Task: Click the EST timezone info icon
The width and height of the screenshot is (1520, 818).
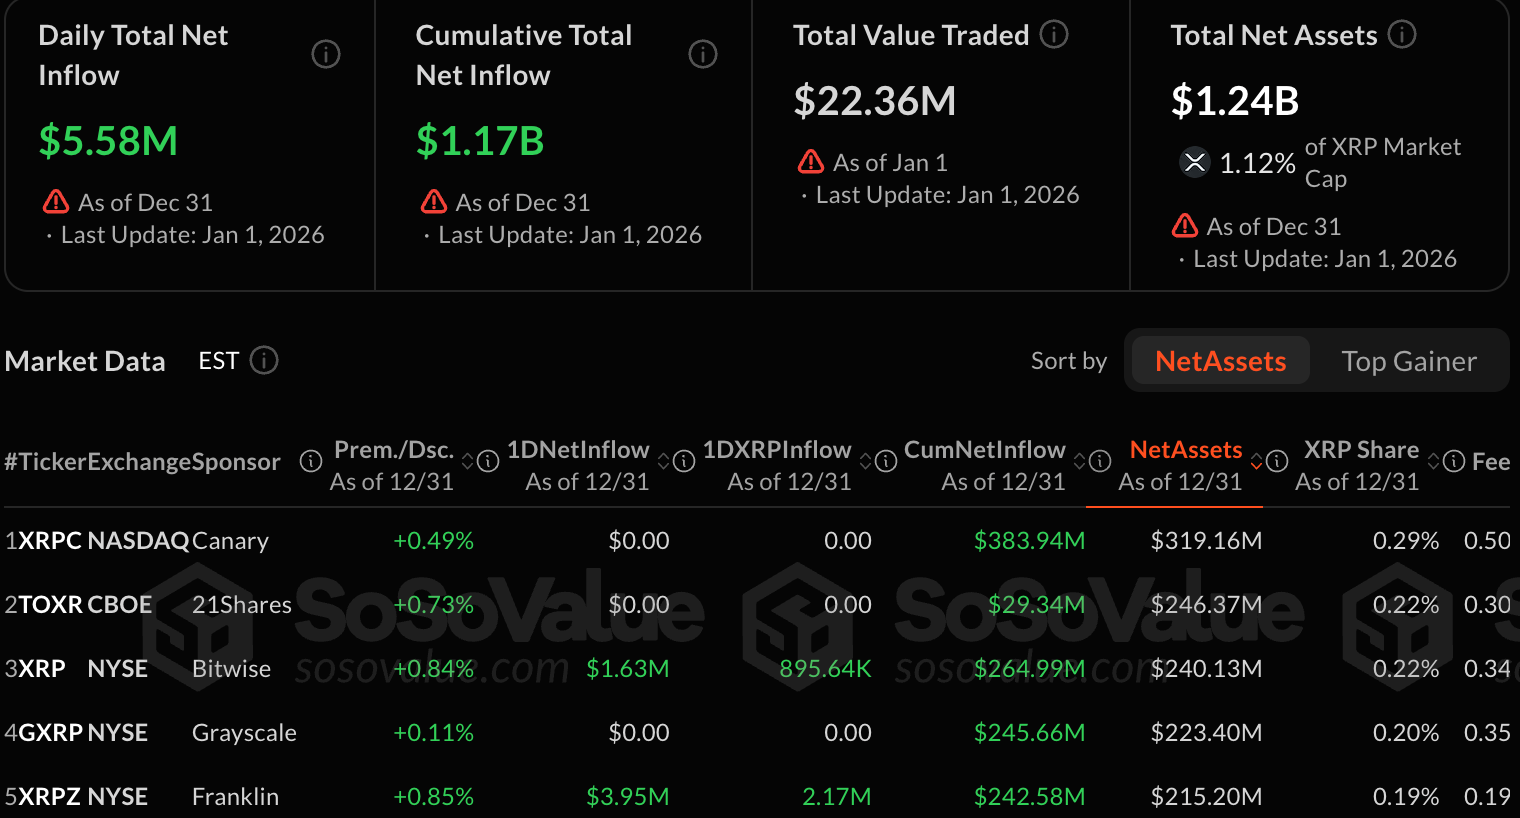Action: 264,360
